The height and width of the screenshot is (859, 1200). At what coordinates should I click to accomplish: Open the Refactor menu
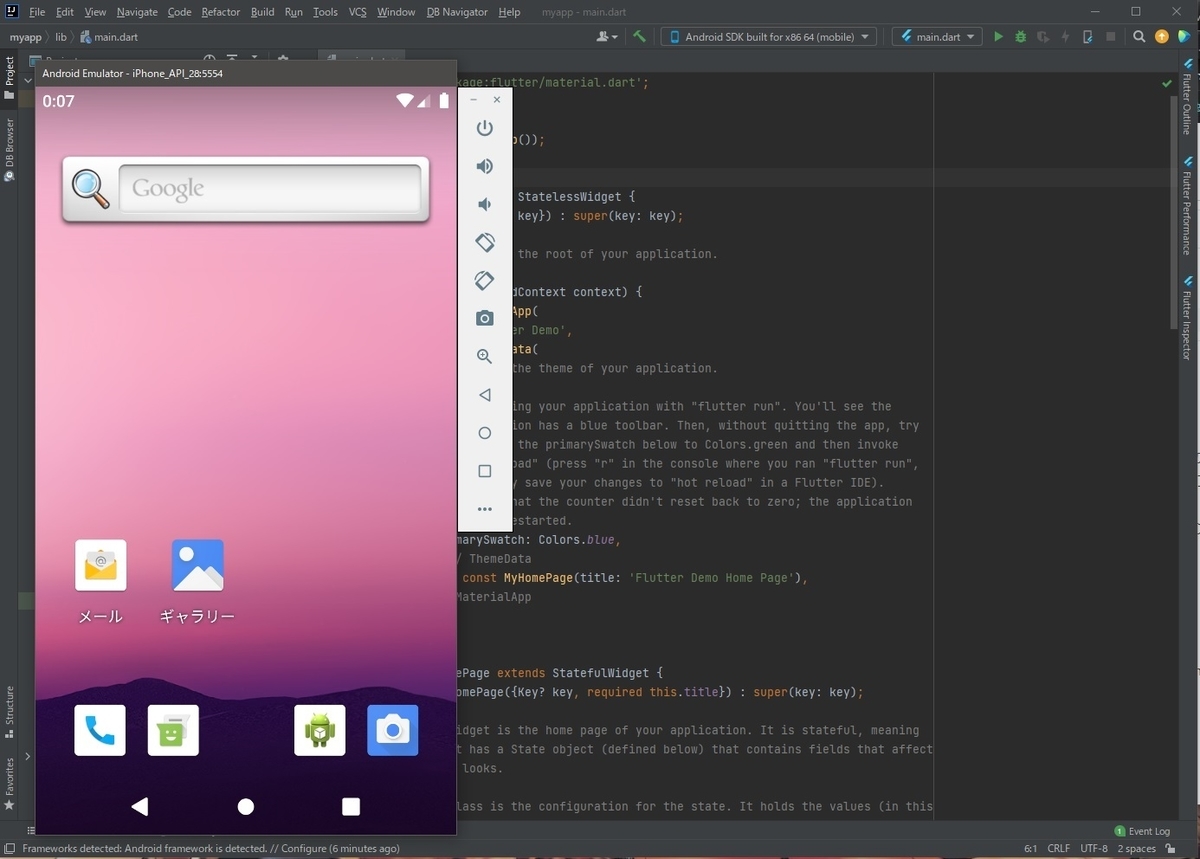pos(220,12)
